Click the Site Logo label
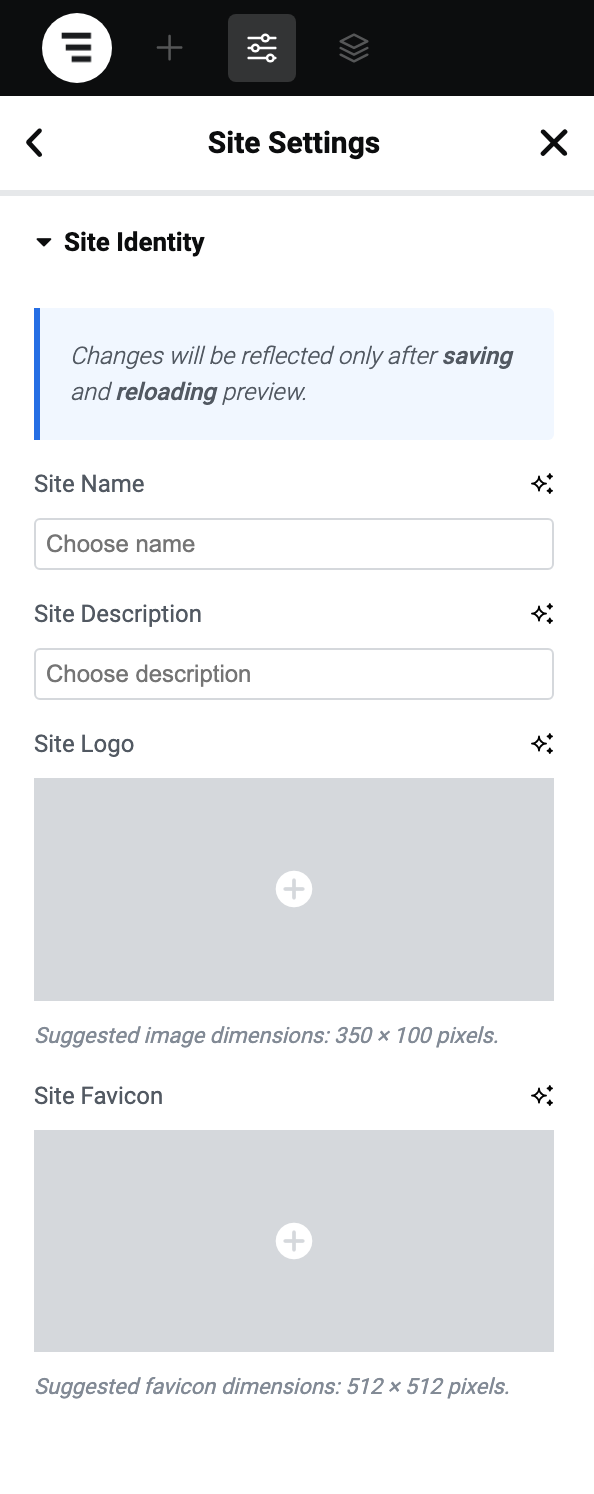The image size is (594, 1494). [84, 744]
